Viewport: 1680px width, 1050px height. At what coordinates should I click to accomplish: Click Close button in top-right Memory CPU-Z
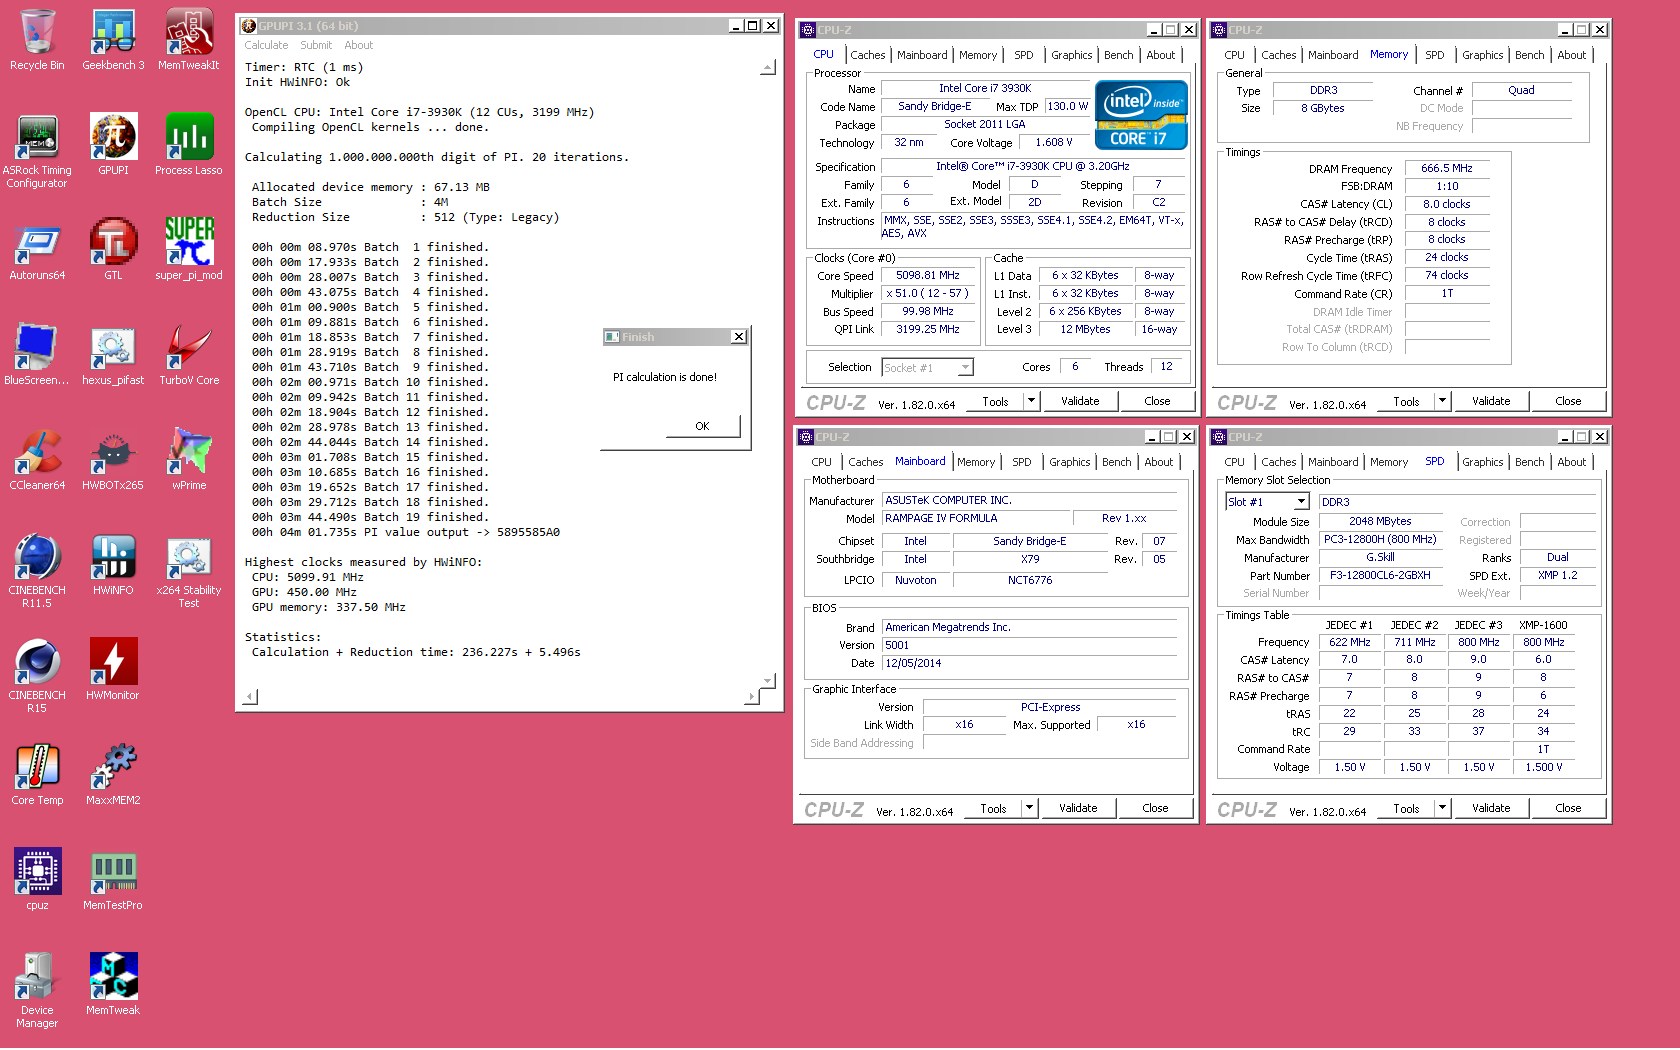pyautogui.click(x=1568, y=401)
